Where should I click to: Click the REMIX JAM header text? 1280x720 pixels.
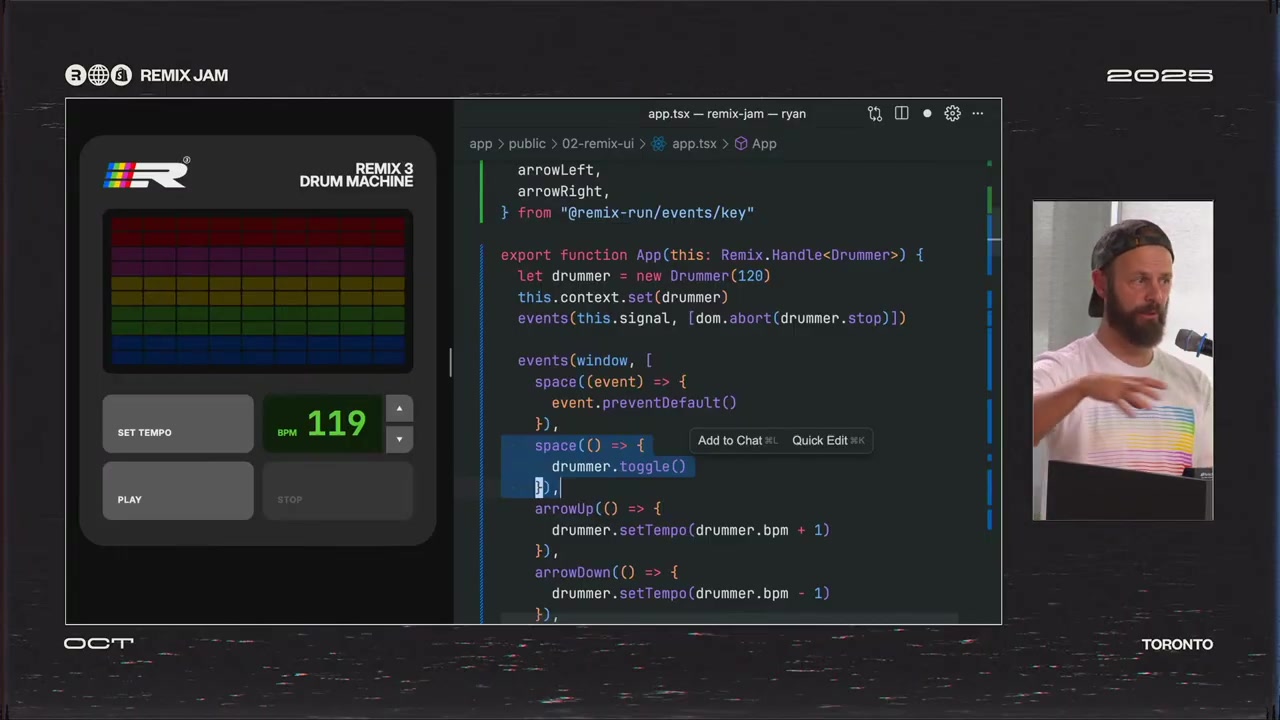[x=184, y=75]
